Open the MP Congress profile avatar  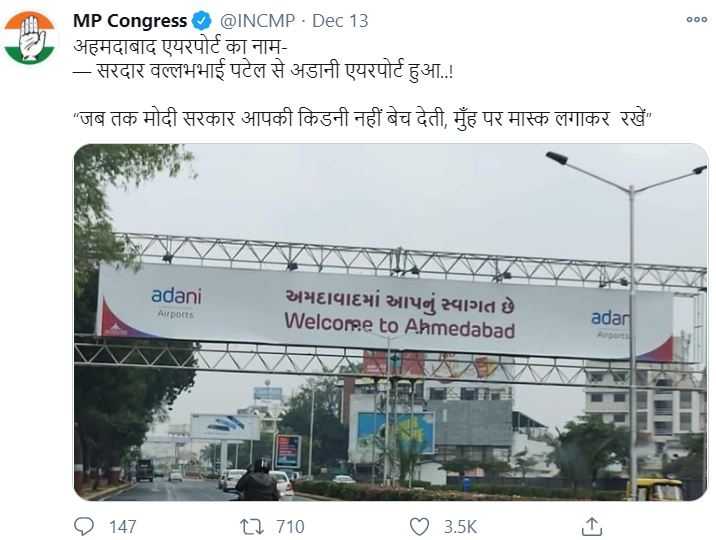(30, 37)
